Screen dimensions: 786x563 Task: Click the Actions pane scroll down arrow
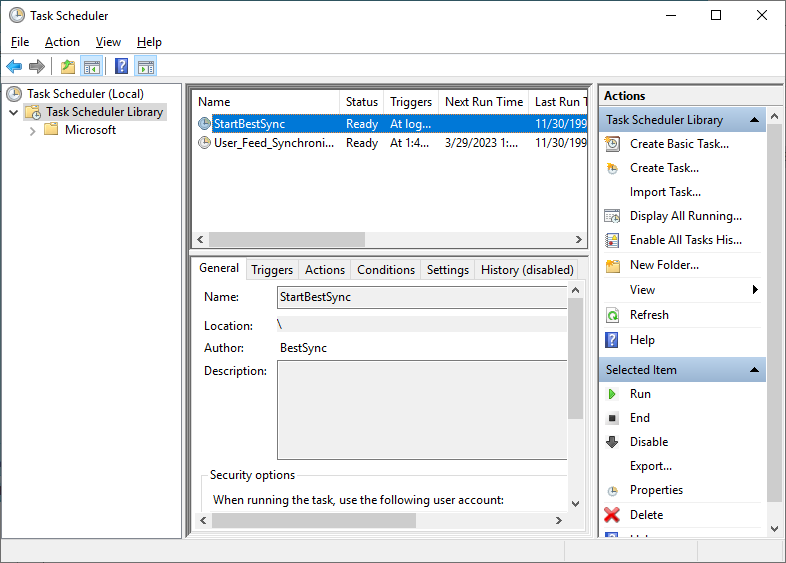pos(774,528)
